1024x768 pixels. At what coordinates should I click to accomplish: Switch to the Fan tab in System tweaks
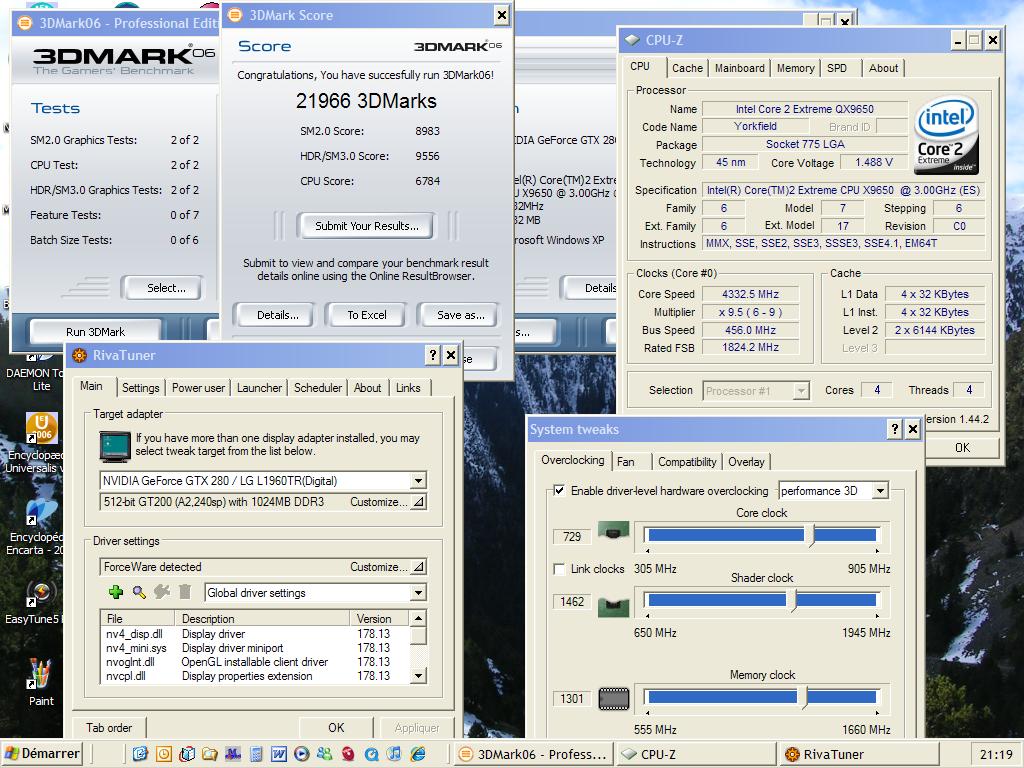[x=626, y=462]
